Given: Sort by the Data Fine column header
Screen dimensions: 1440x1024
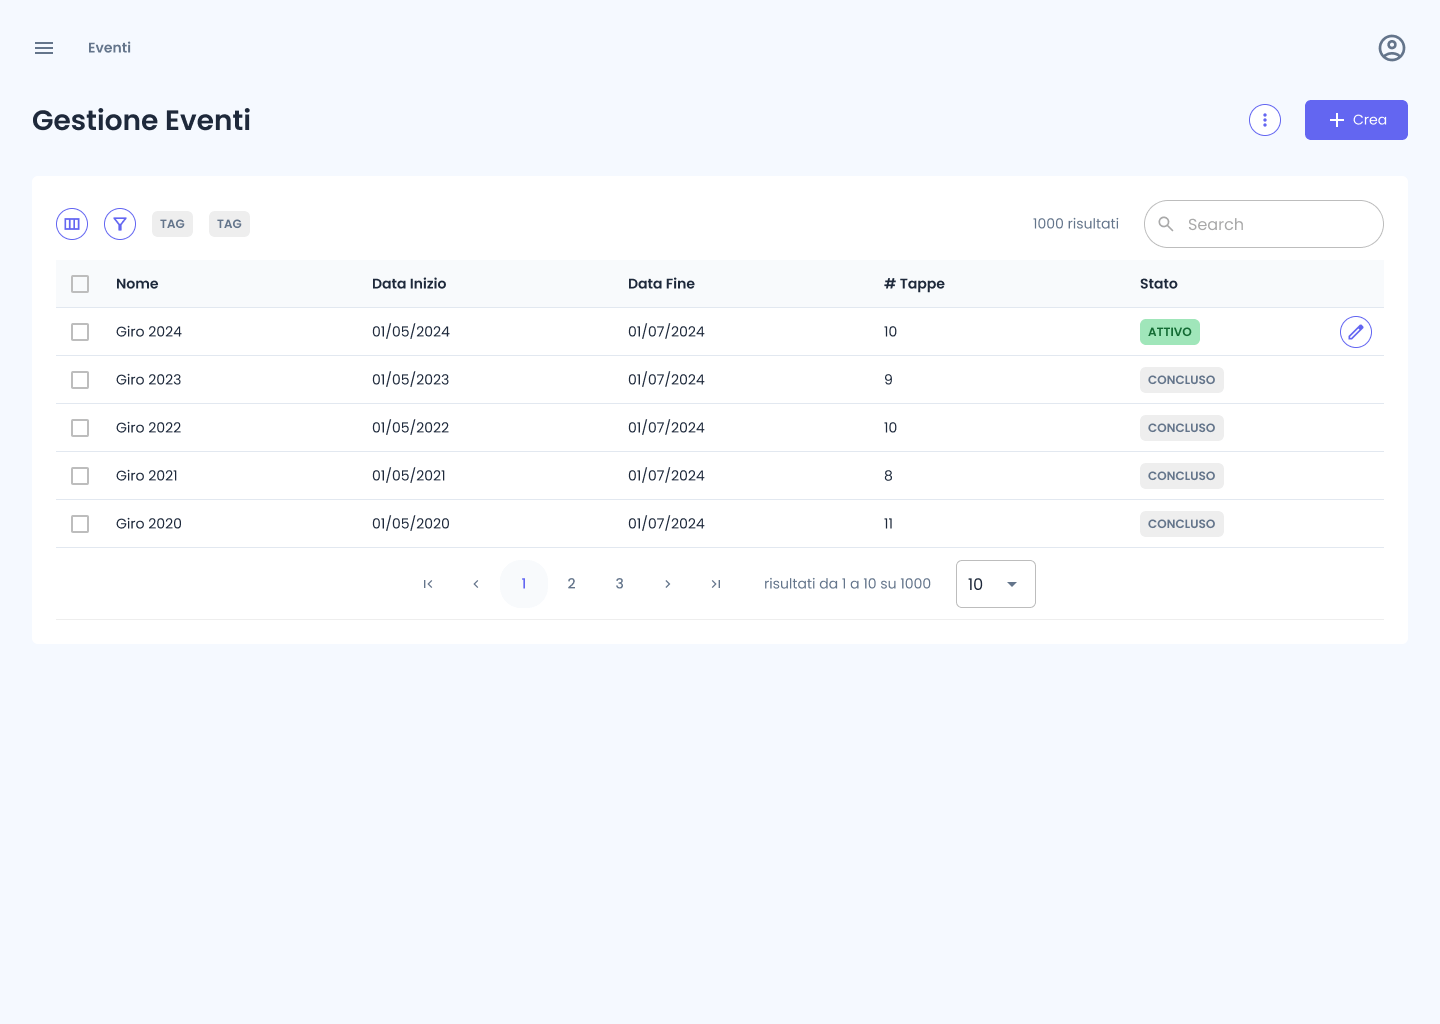Looking at the screenshot, I should coord(661,284).
